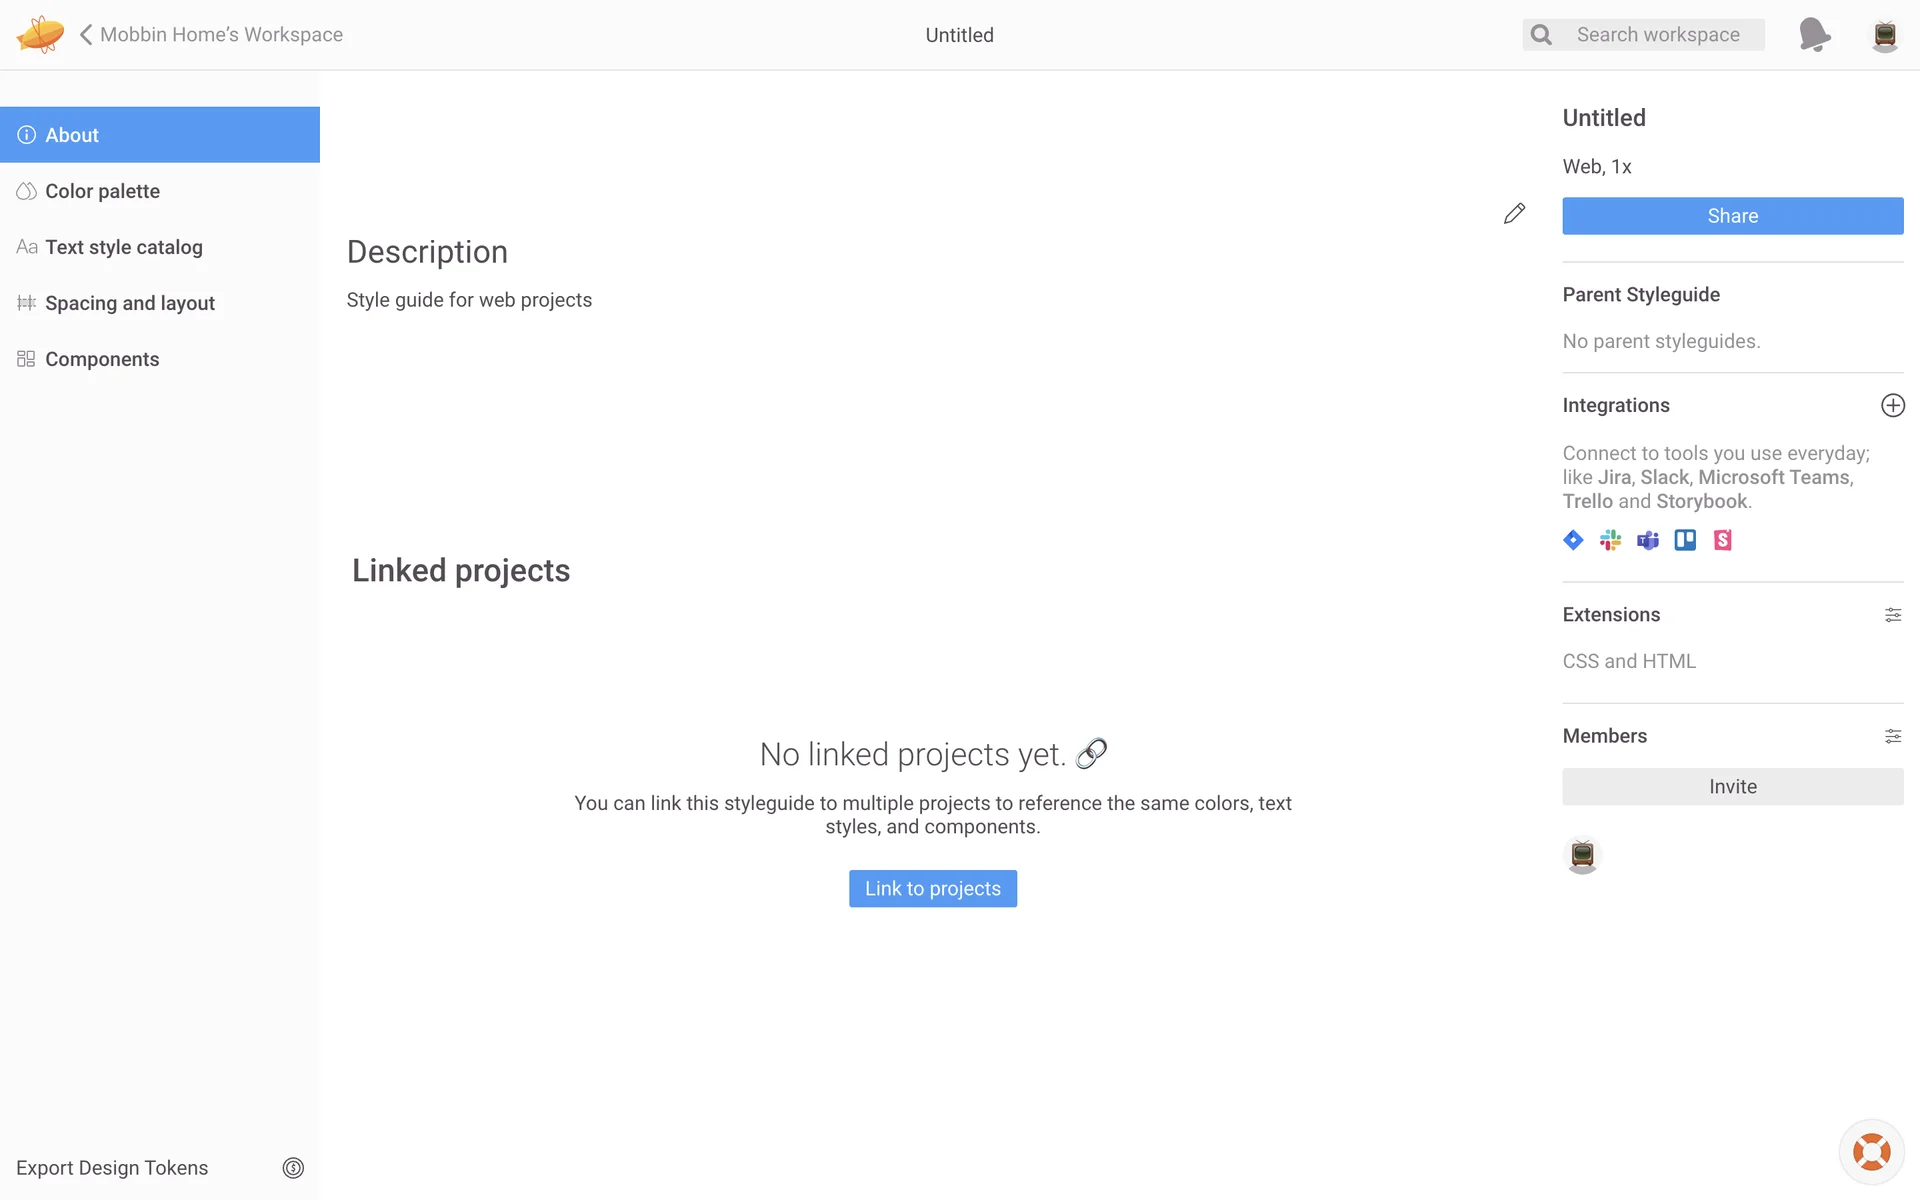The image size is (1920, 1200).
Task: Click the Storybook integration icon
Action: click(1722, 540)
